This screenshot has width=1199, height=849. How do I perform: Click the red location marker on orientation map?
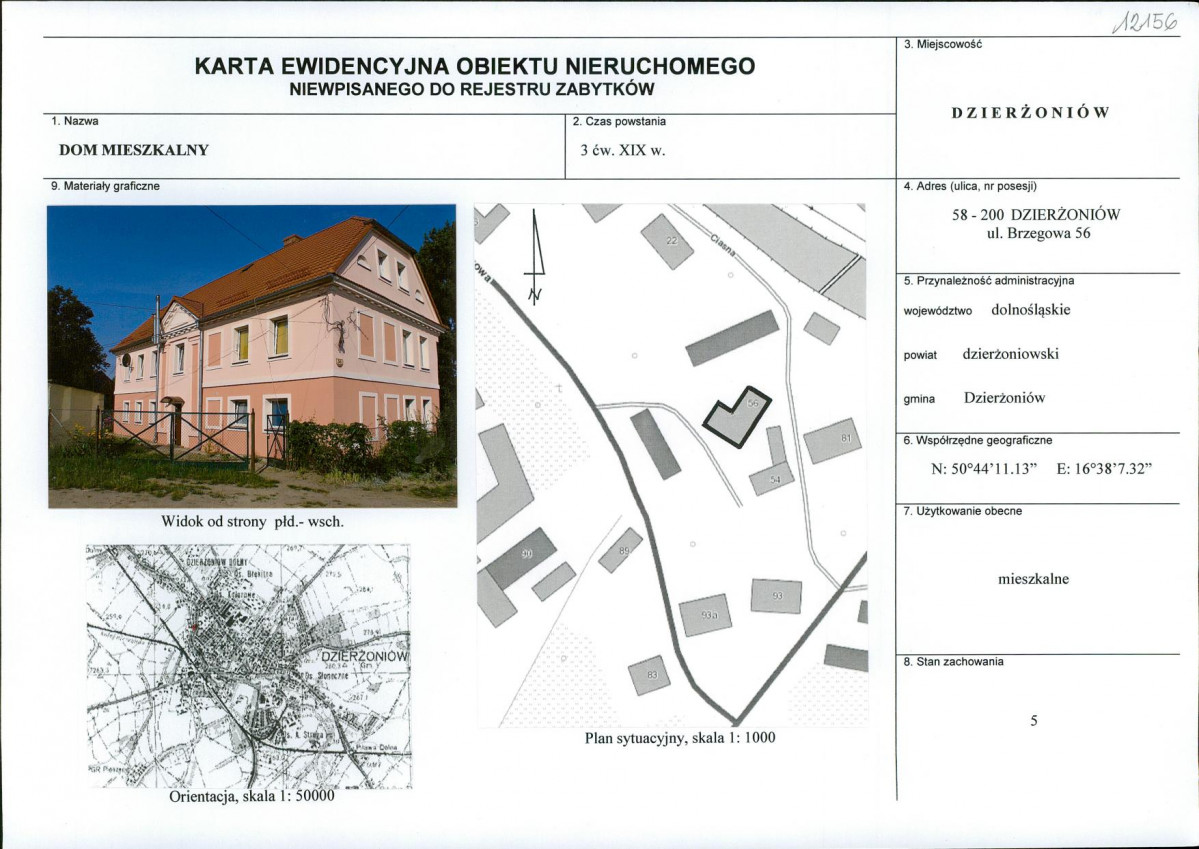point(195,627)
